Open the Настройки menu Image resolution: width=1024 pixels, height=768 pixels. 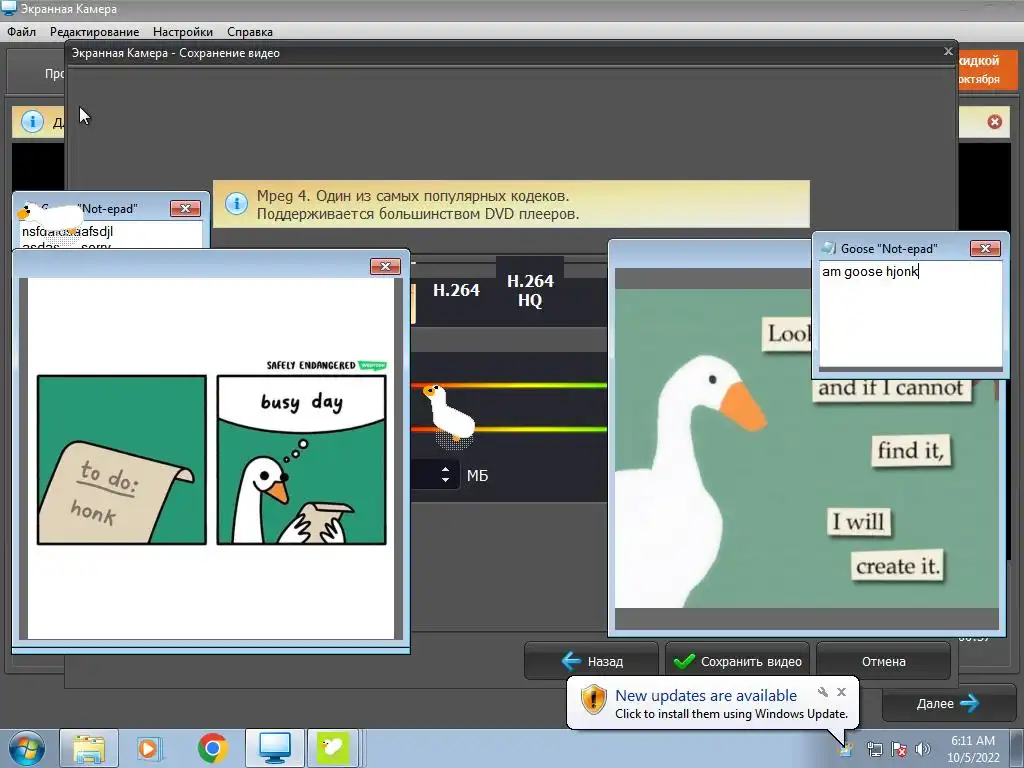click(x=183, y=31)
